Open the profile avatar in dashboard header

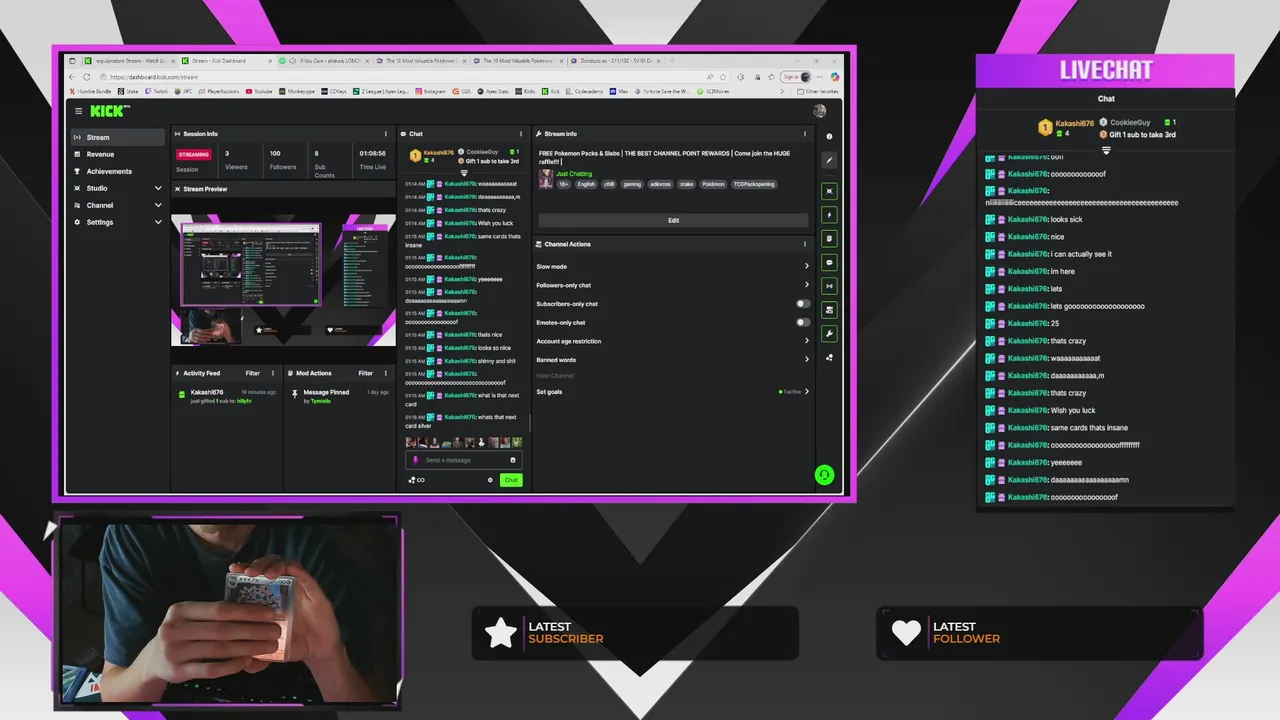(820, 111)
